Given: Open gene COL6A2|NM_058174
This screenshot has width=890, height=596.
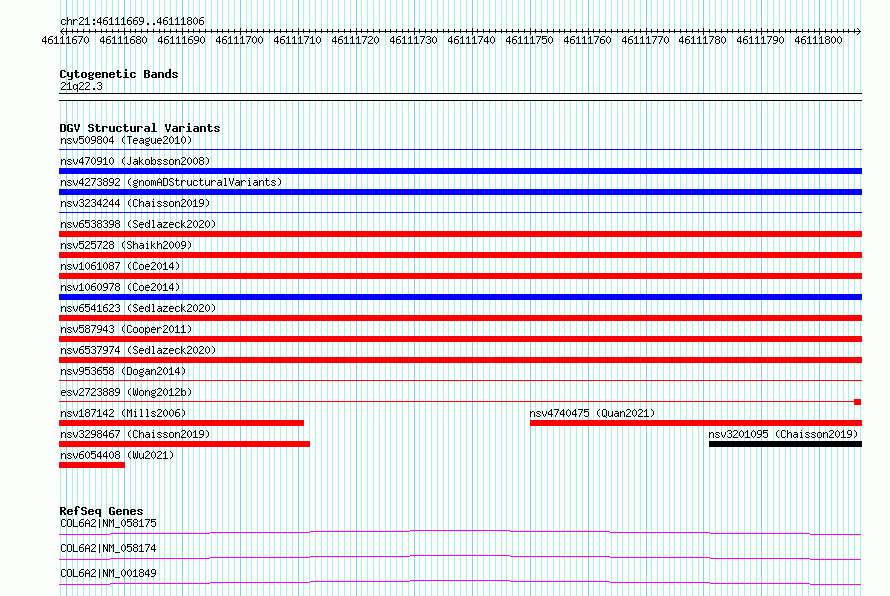Looking at the screenshot, I should (108, 548).
